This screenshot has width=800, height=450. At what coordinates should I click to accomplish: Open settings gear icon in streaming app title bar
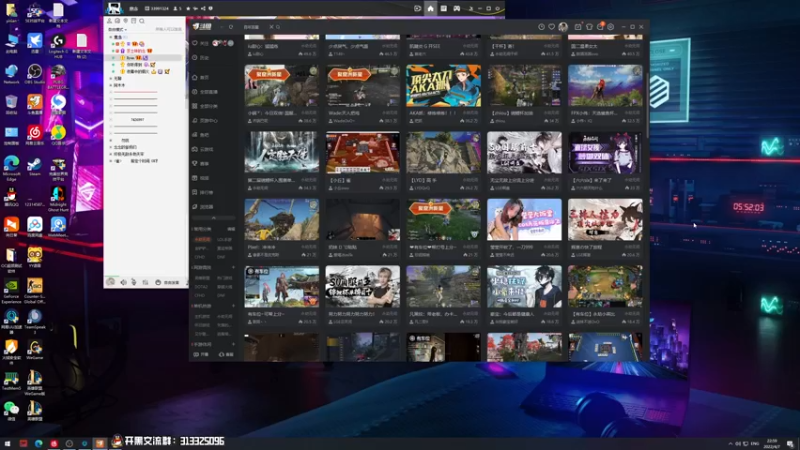point(611,27)
